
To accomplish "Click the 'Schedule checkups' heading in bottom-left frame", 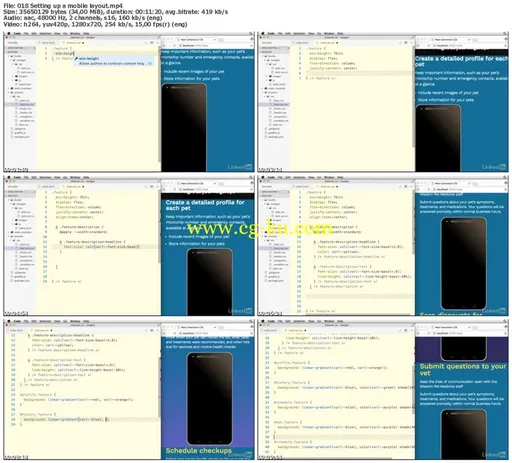I will 199,450.
